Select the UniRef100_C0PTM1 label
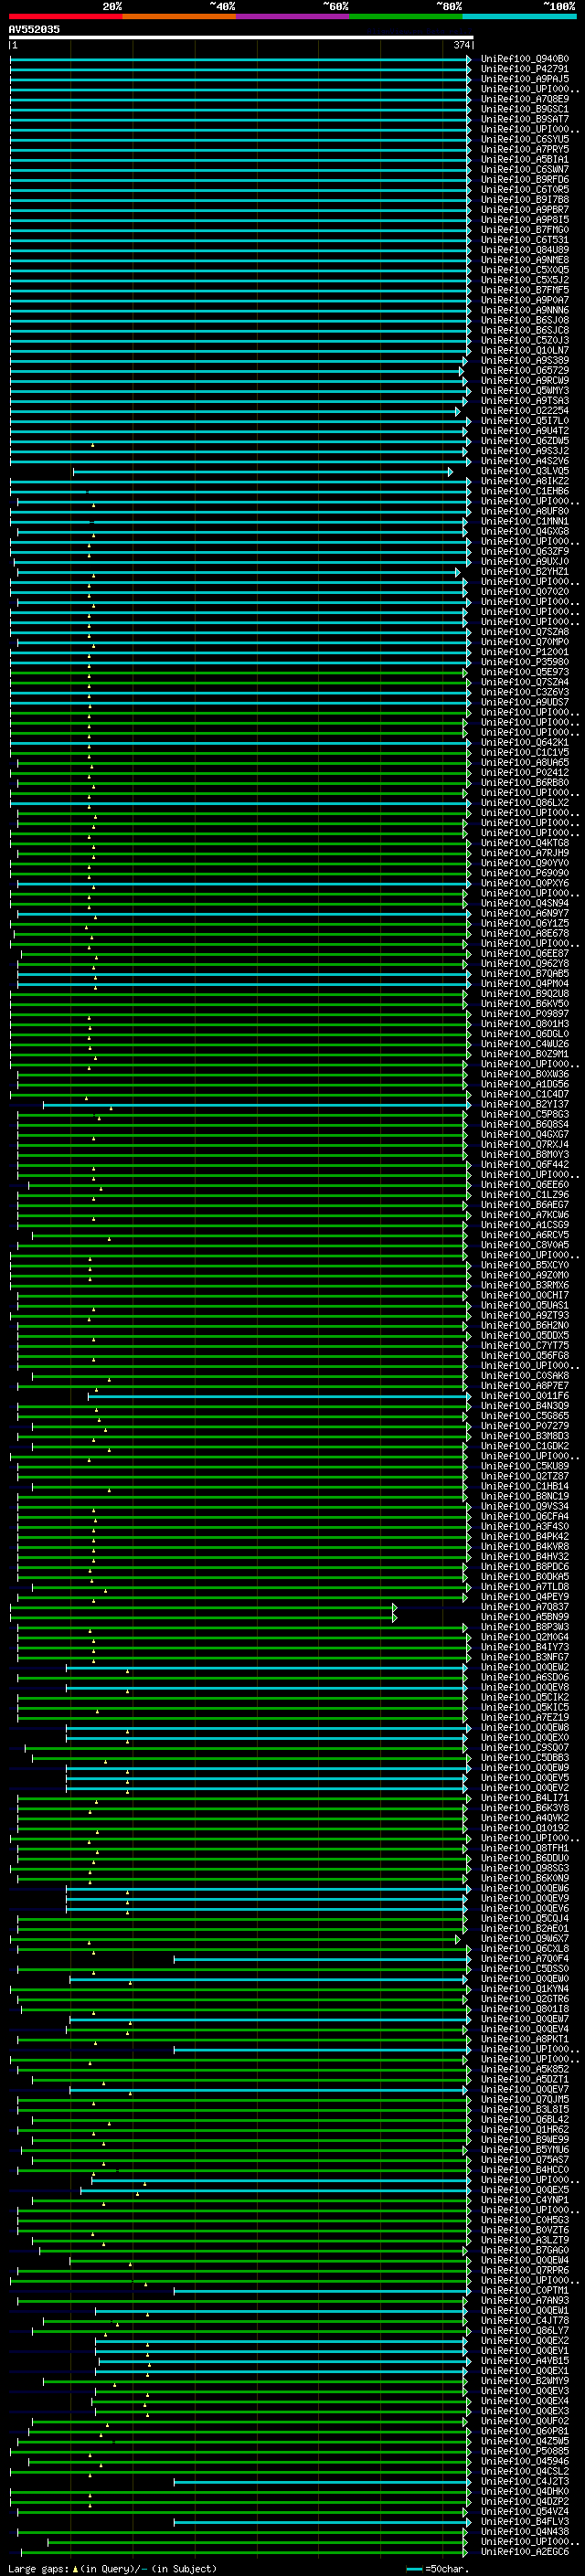The image size is (585, 2576). pos(525,2290)
